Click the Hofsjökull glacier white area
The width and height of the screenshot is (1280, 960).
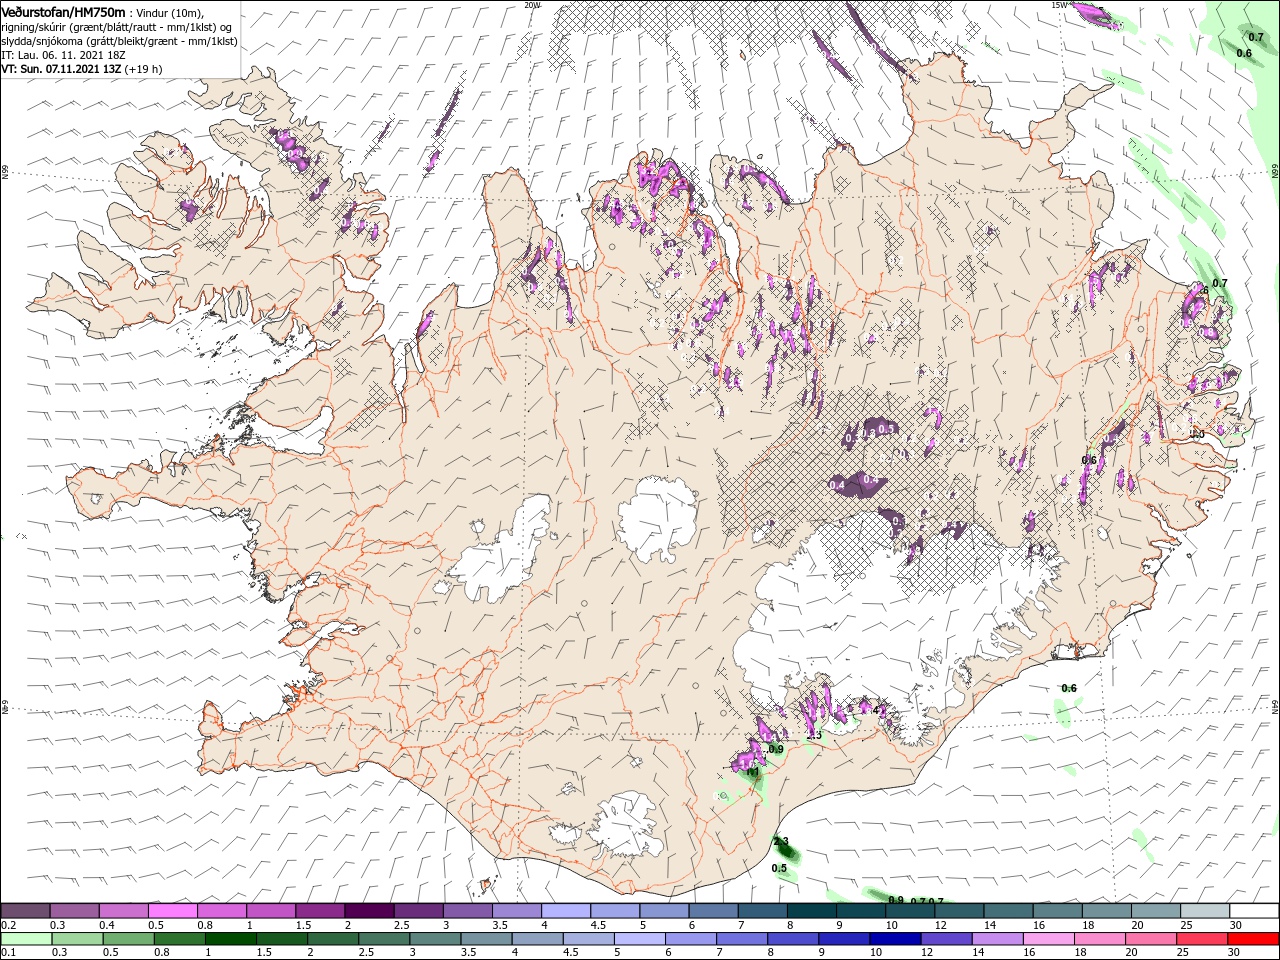(x=659, y=521)
